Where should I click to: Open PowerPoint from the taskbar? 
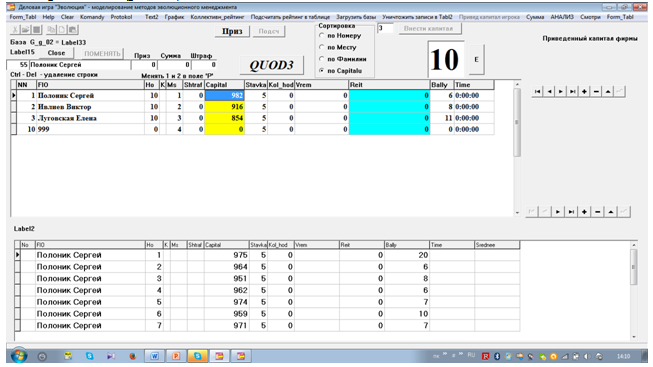176,356
